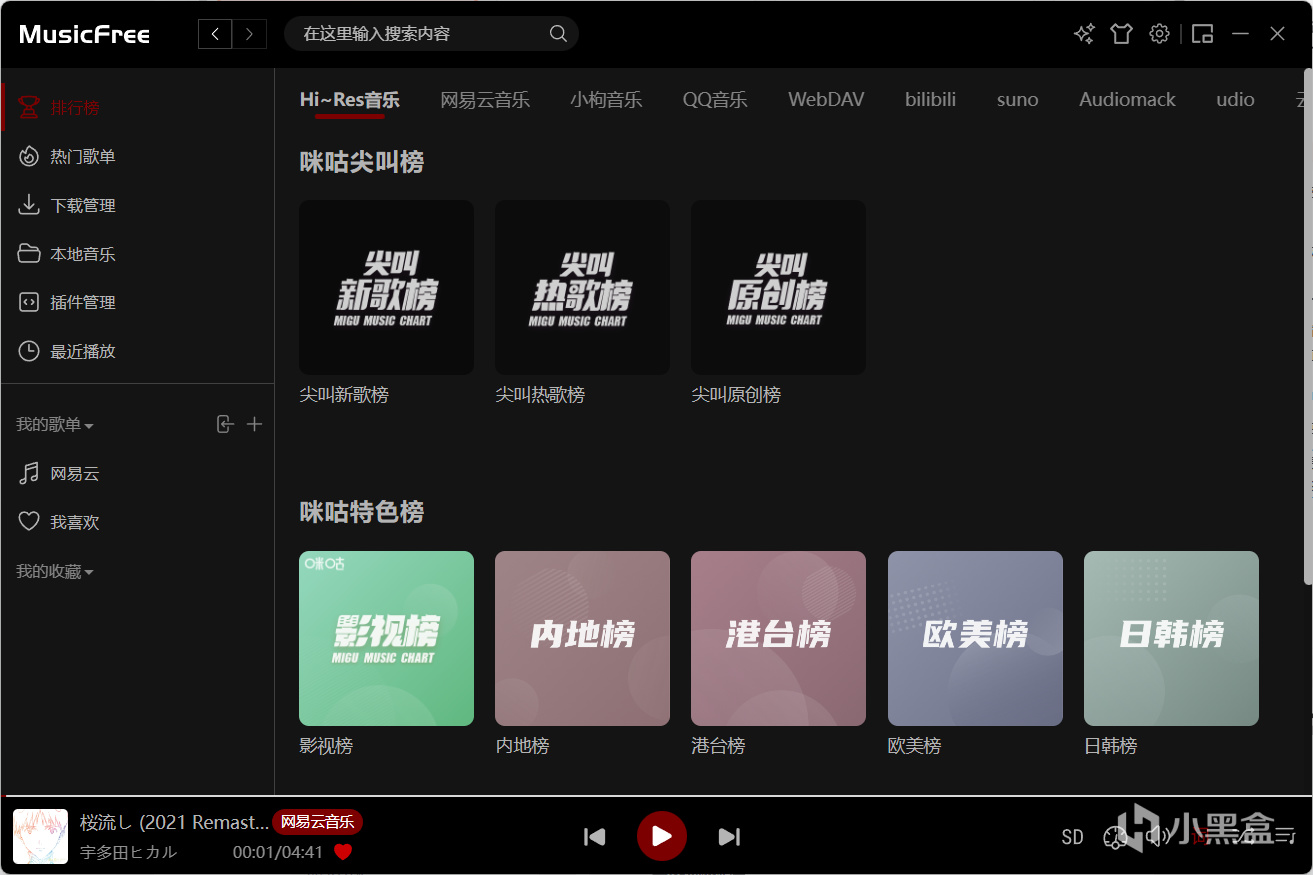Screen dimensions: 1313x875
Task: Open the play queue list icon
Action: (1283, 837)
